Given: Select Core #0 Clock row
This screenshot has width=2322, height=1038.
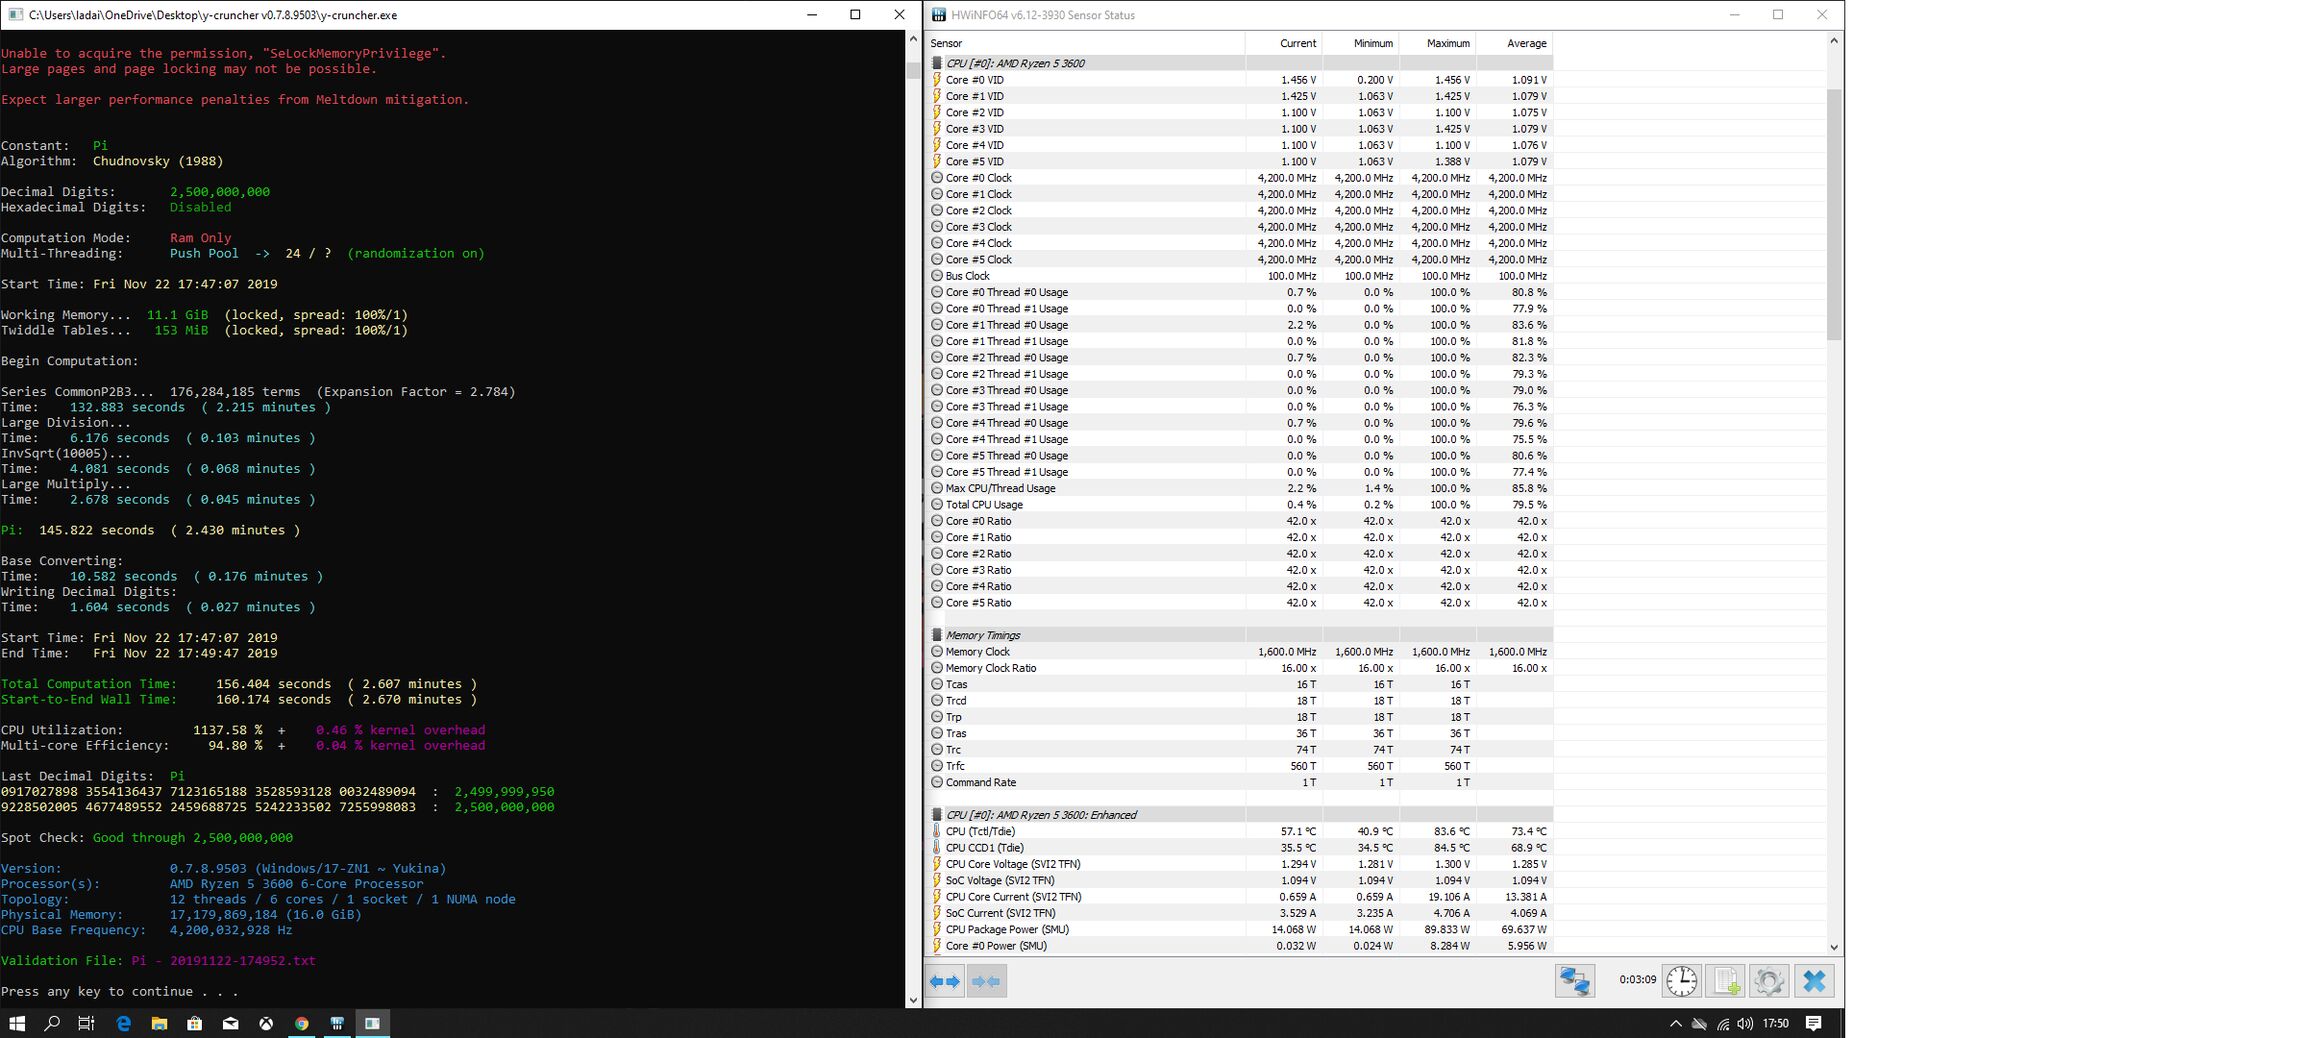Looking at the screenshot, I should (x=1240, y=178).
